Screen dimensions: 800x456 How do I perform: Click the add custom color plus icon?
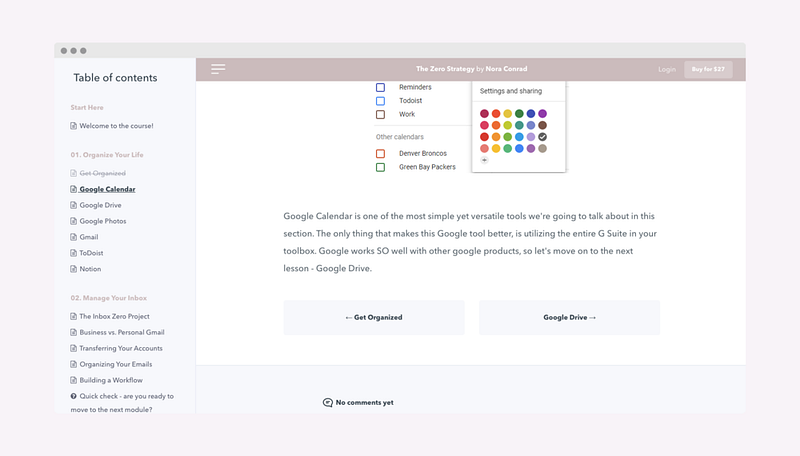[484, 160]
